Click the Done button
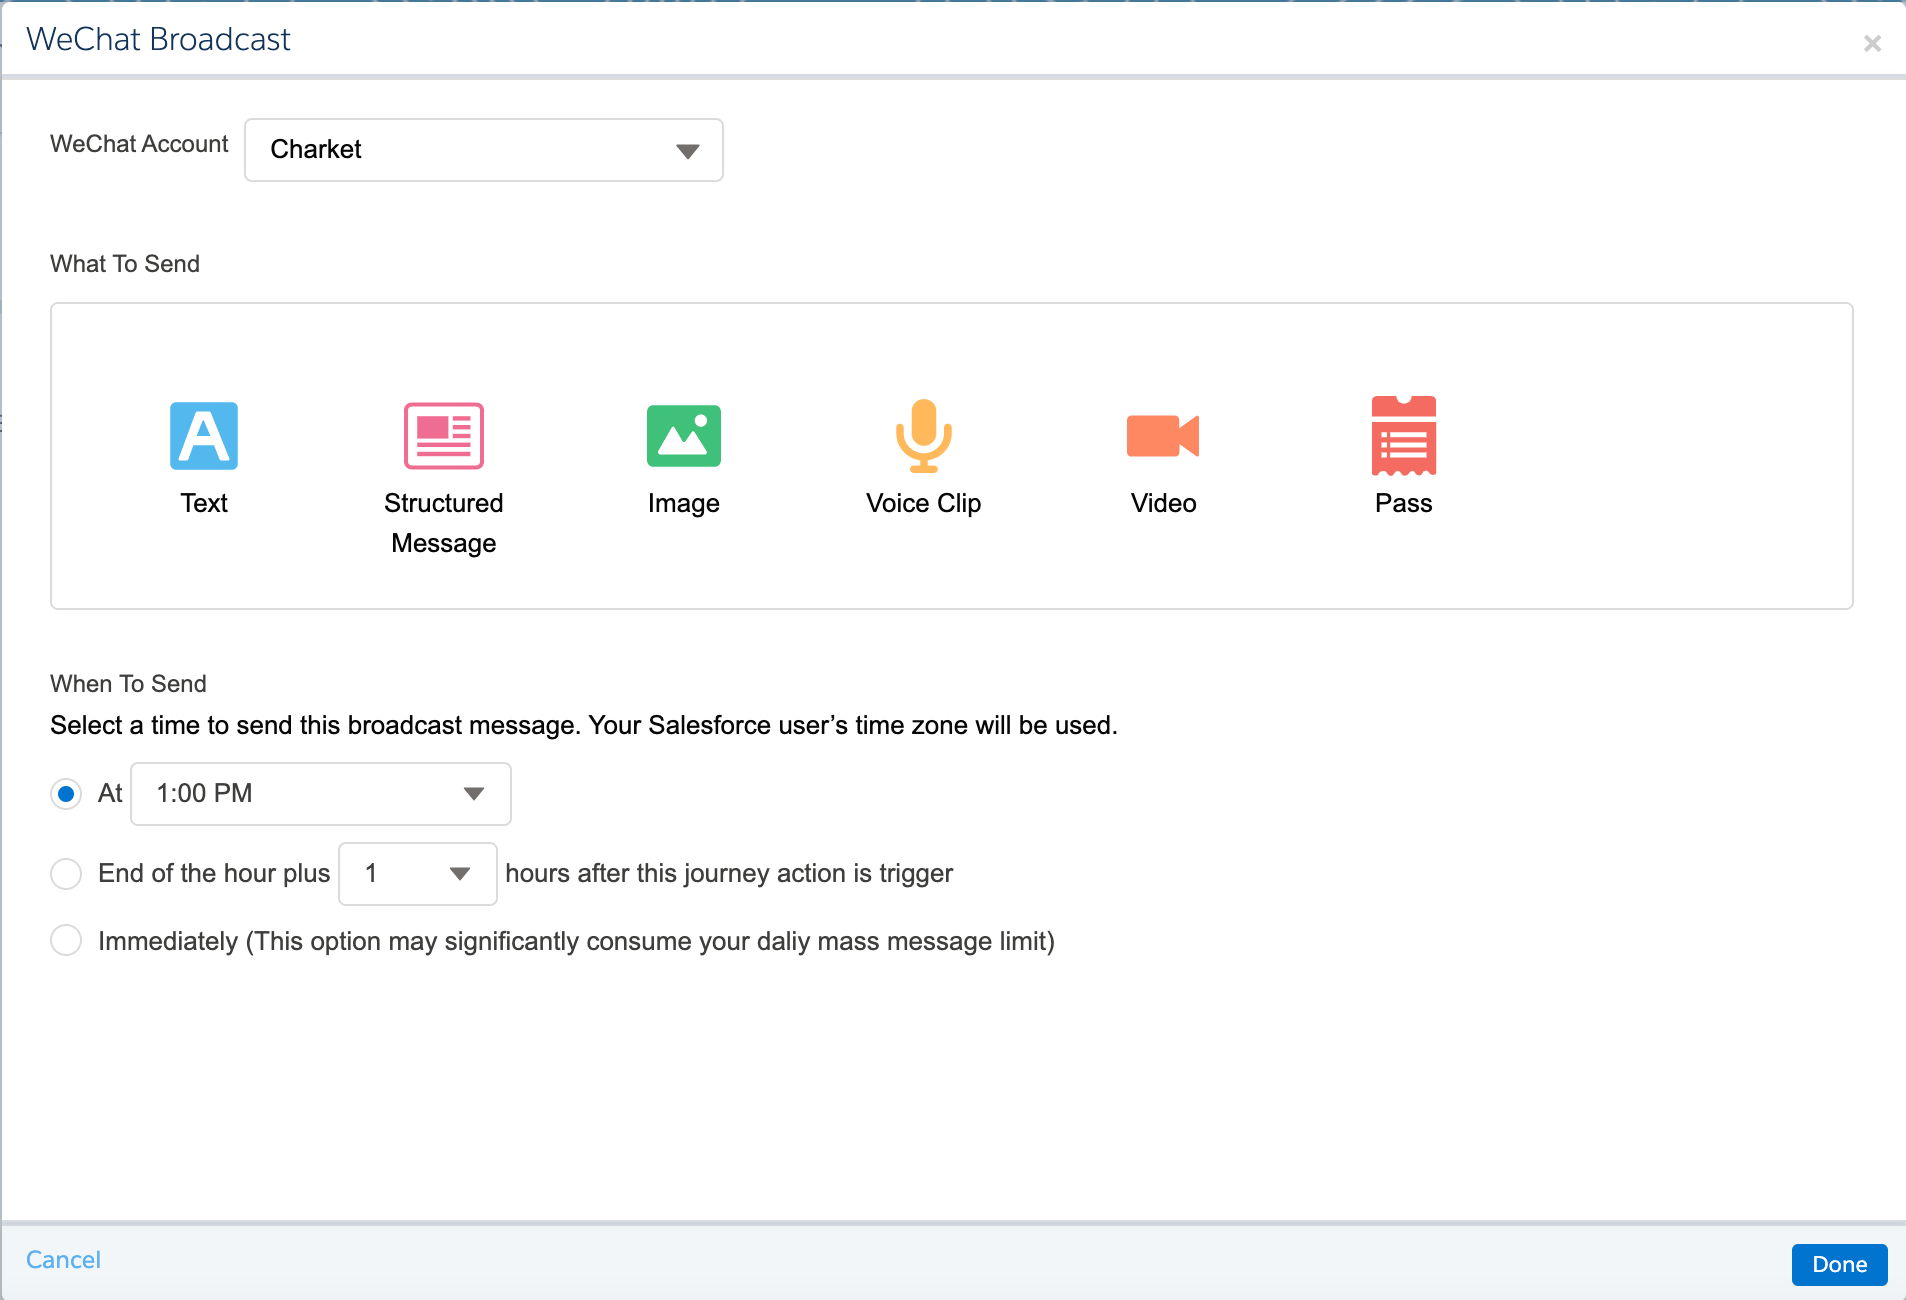This screenshot has width=1906, height=1300. 1839,1264
